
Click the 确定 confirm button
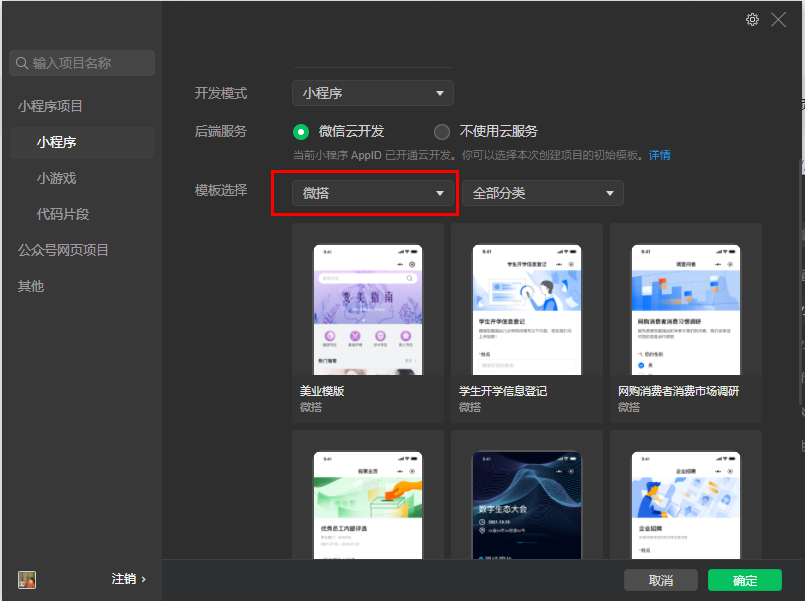point(745,580)
